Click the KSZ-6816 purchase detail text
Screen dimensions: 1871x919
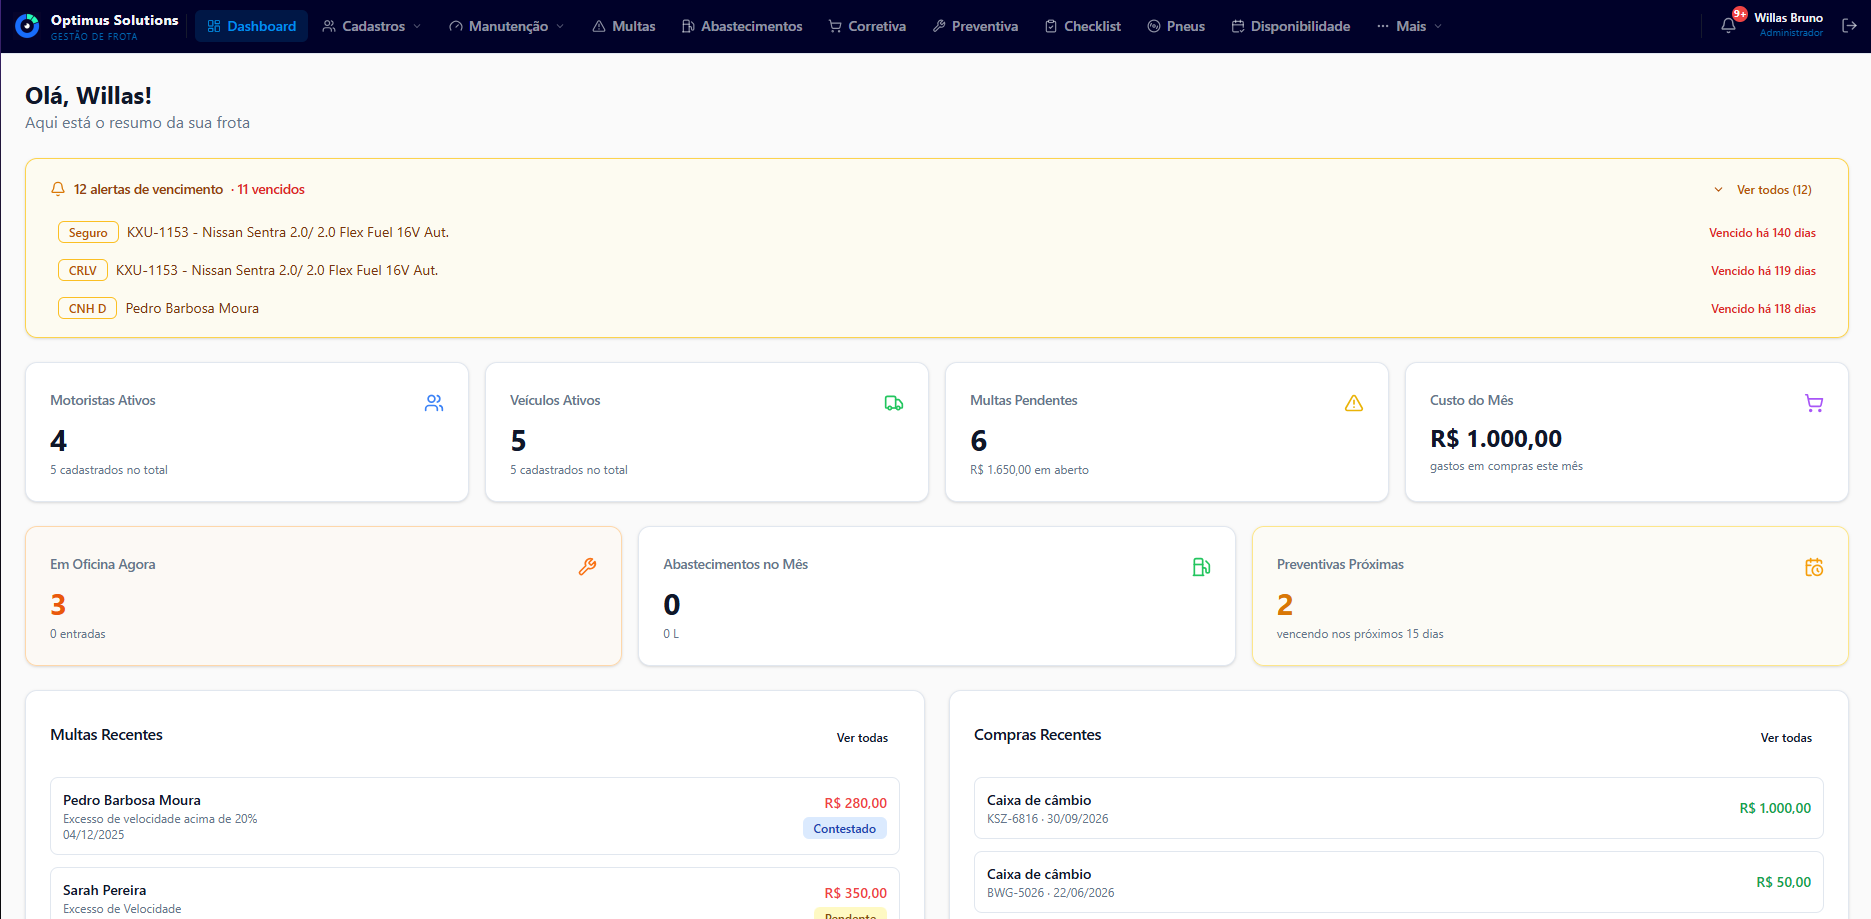[x=1048, y=819]
